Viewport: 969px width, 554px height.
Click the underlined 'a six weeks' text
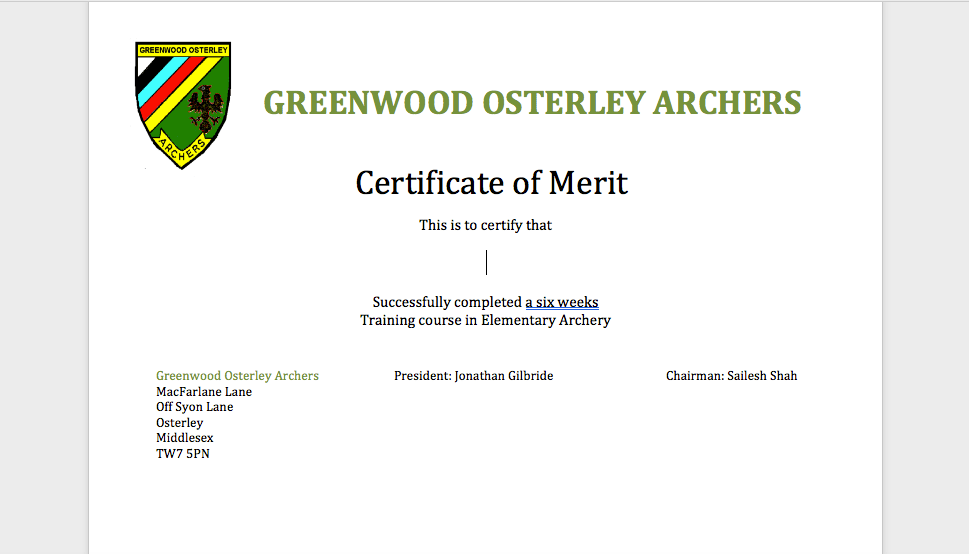562,302
